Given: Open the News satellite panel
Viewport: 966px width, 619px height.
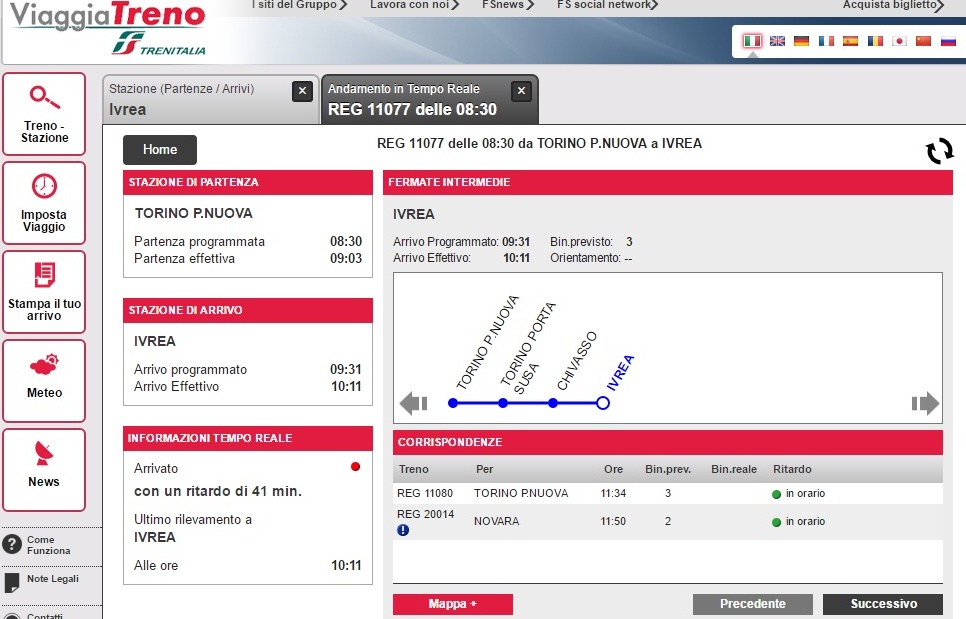Looking at the screenshot, I should click(x=44, y=470).
